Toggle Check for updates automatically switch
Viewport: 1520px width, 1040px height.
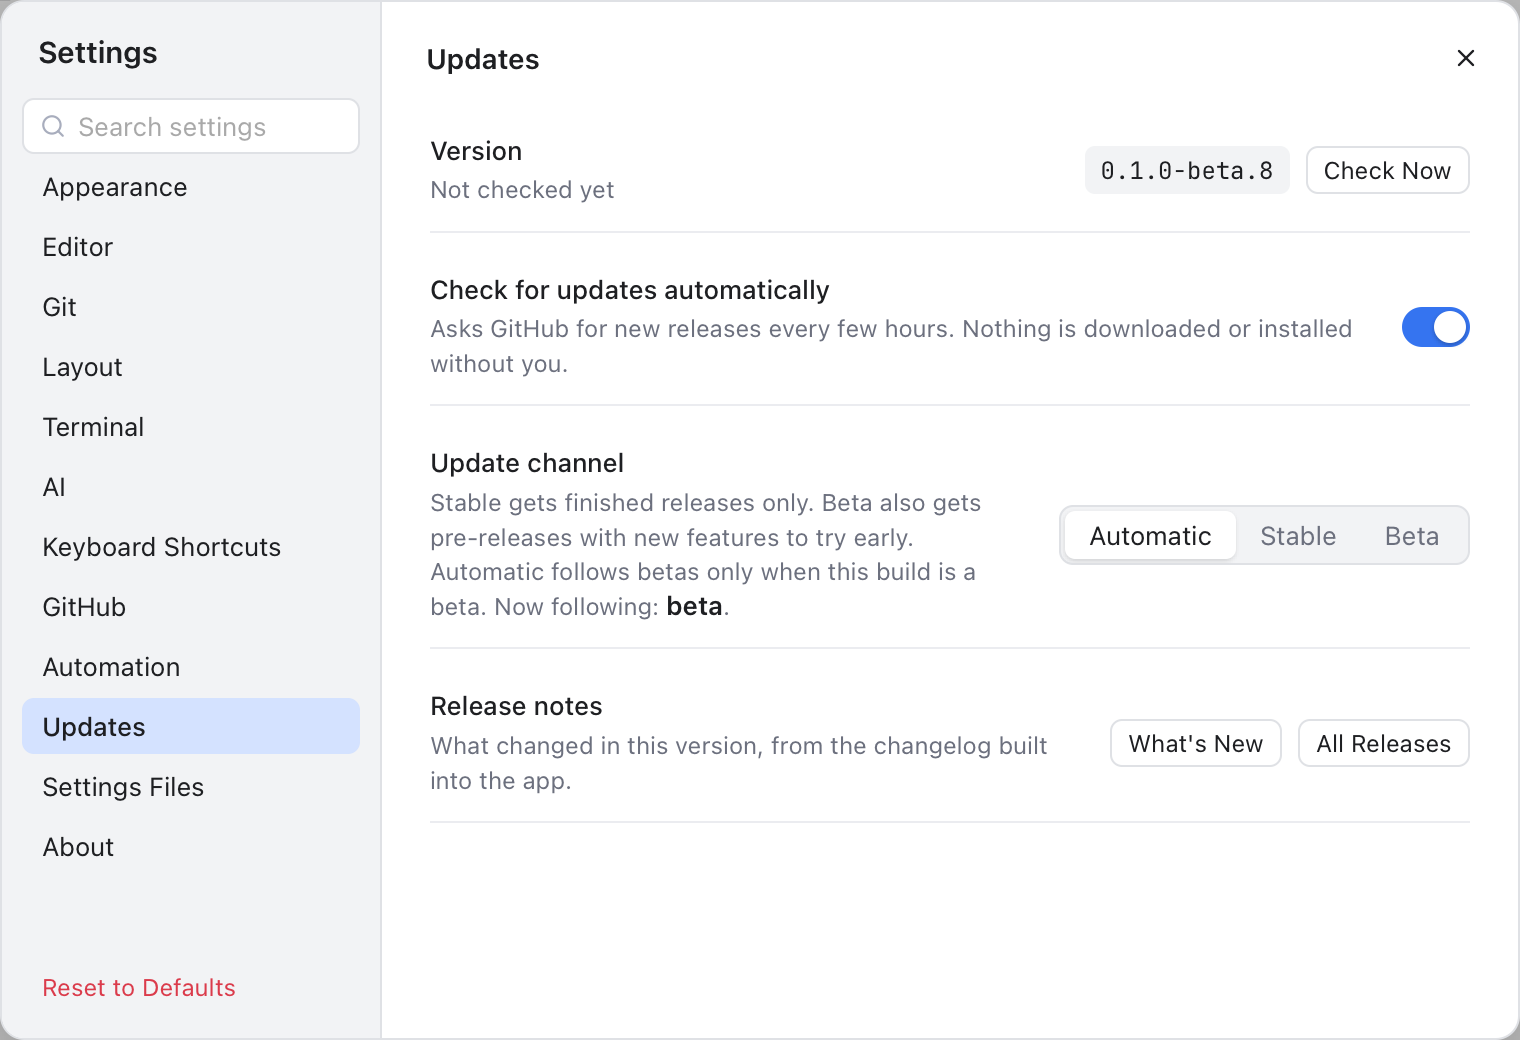(x=1435, y=327)
